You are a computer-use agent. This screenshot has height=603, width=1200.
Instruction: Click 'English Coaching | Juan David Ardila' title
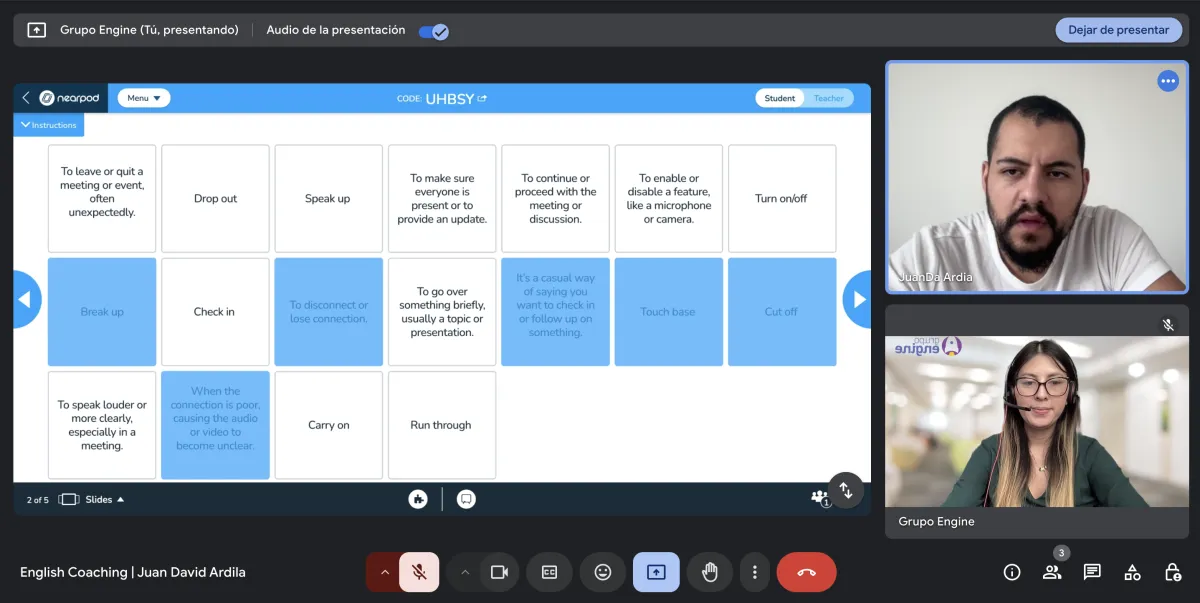133,572
